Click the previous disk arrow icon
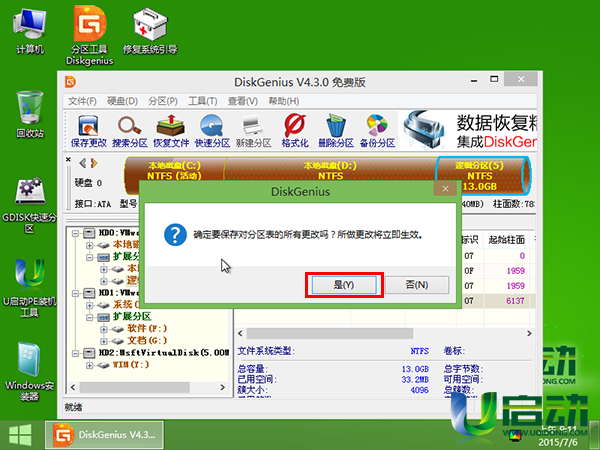Image resolution: width=600 pixels, height=450 pixels. (82, 163)
